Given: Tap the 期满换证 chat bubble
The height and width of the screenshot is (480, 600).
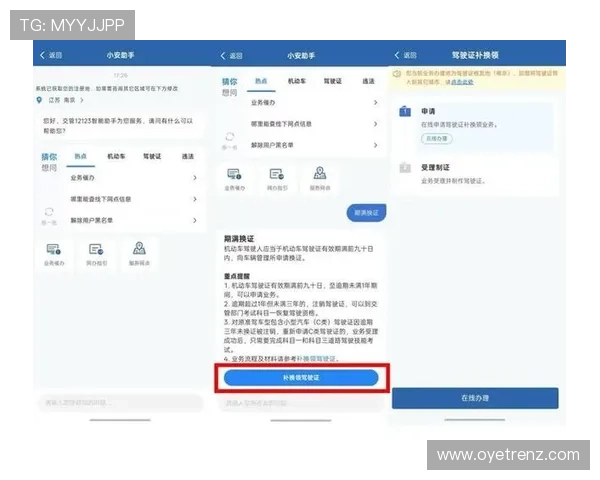Looking at the screenshot, I should [366, 213].
